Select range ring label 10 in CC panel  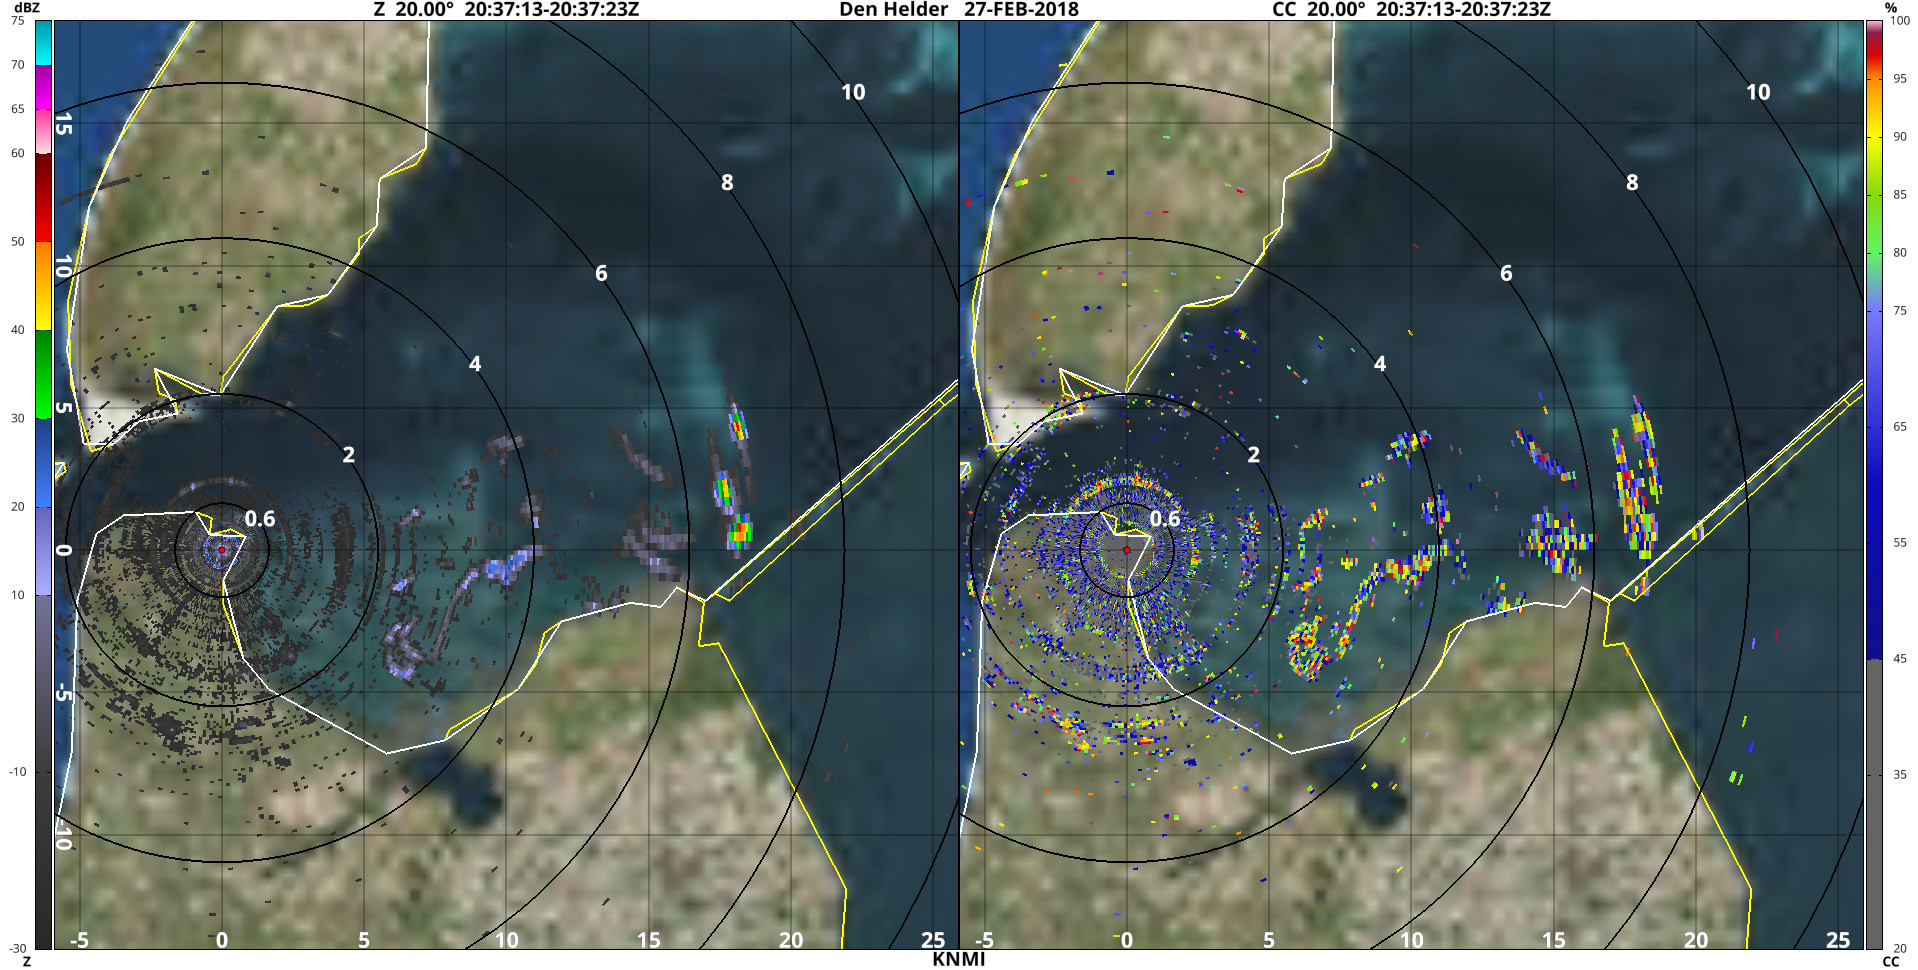tap(1758, 92)
